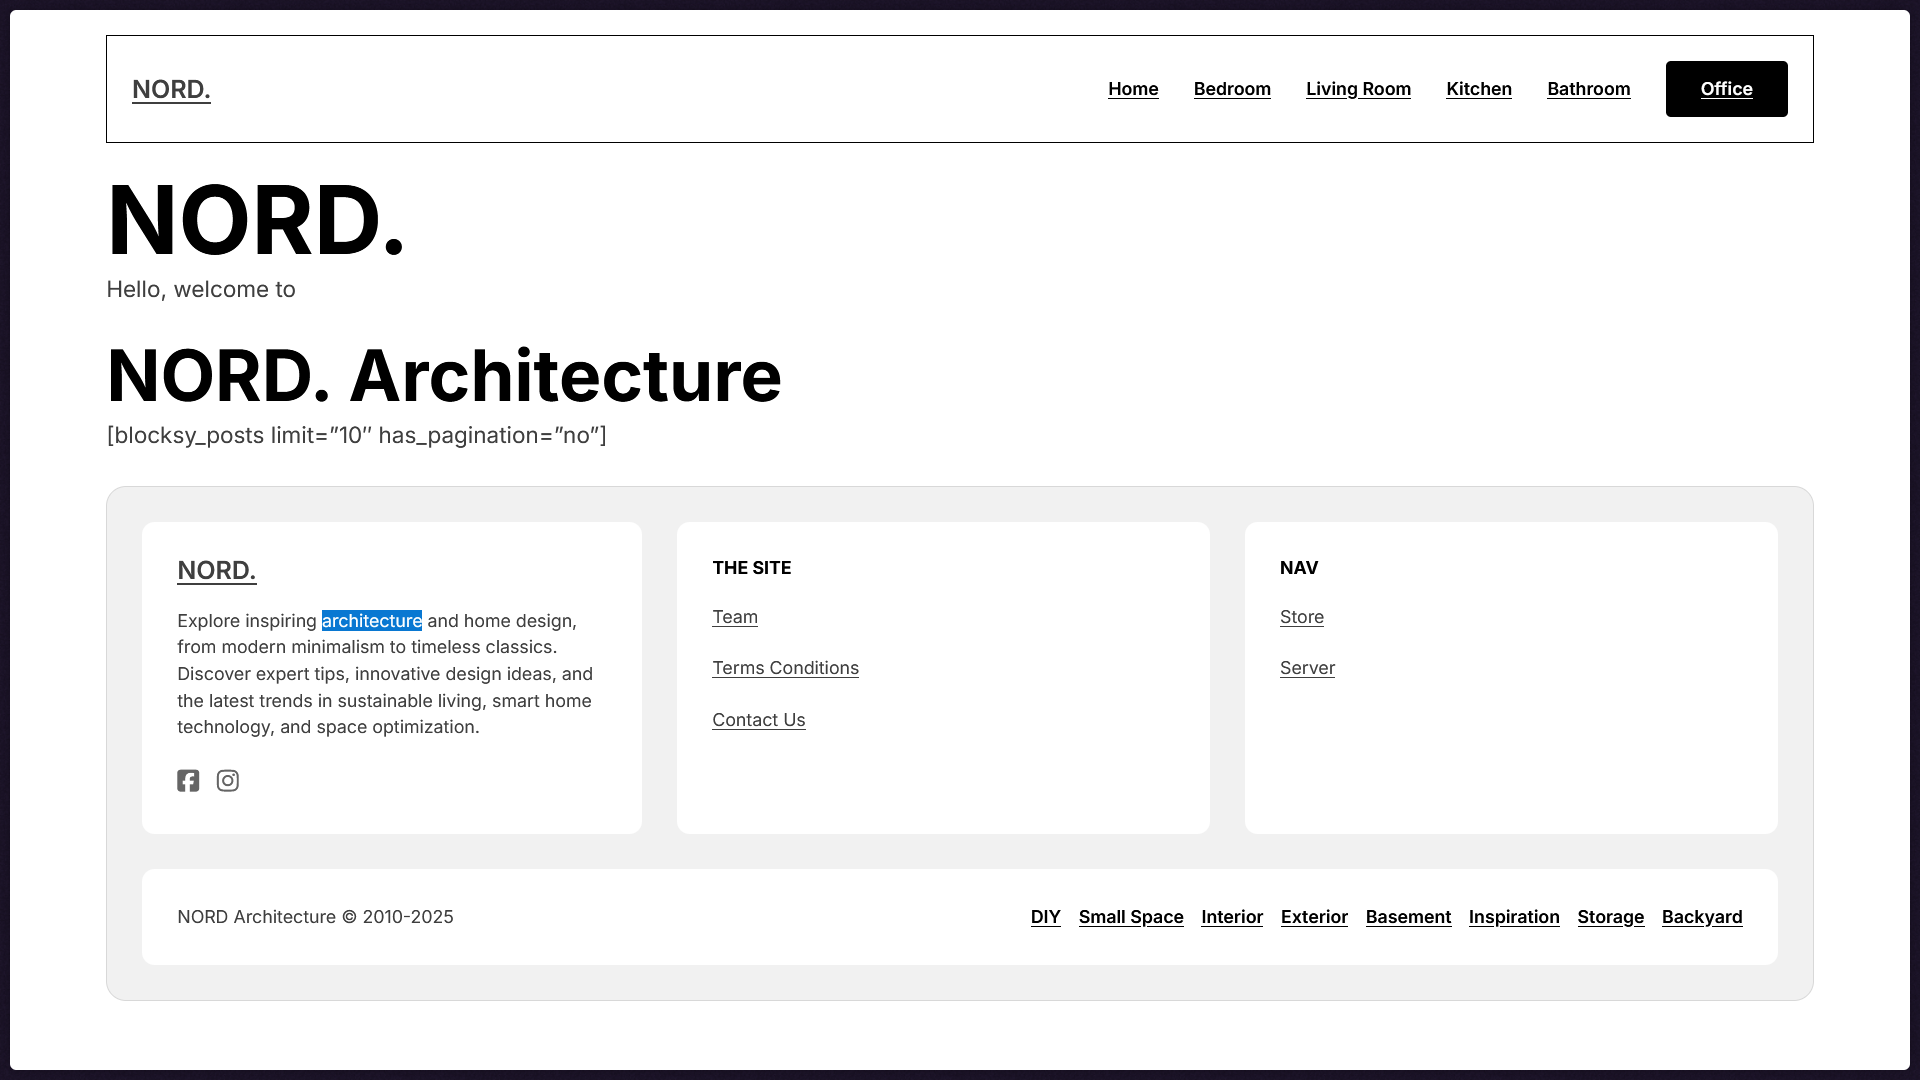Open the Bedroom navigation link

pyautogui.click(x=1232, y=88)
